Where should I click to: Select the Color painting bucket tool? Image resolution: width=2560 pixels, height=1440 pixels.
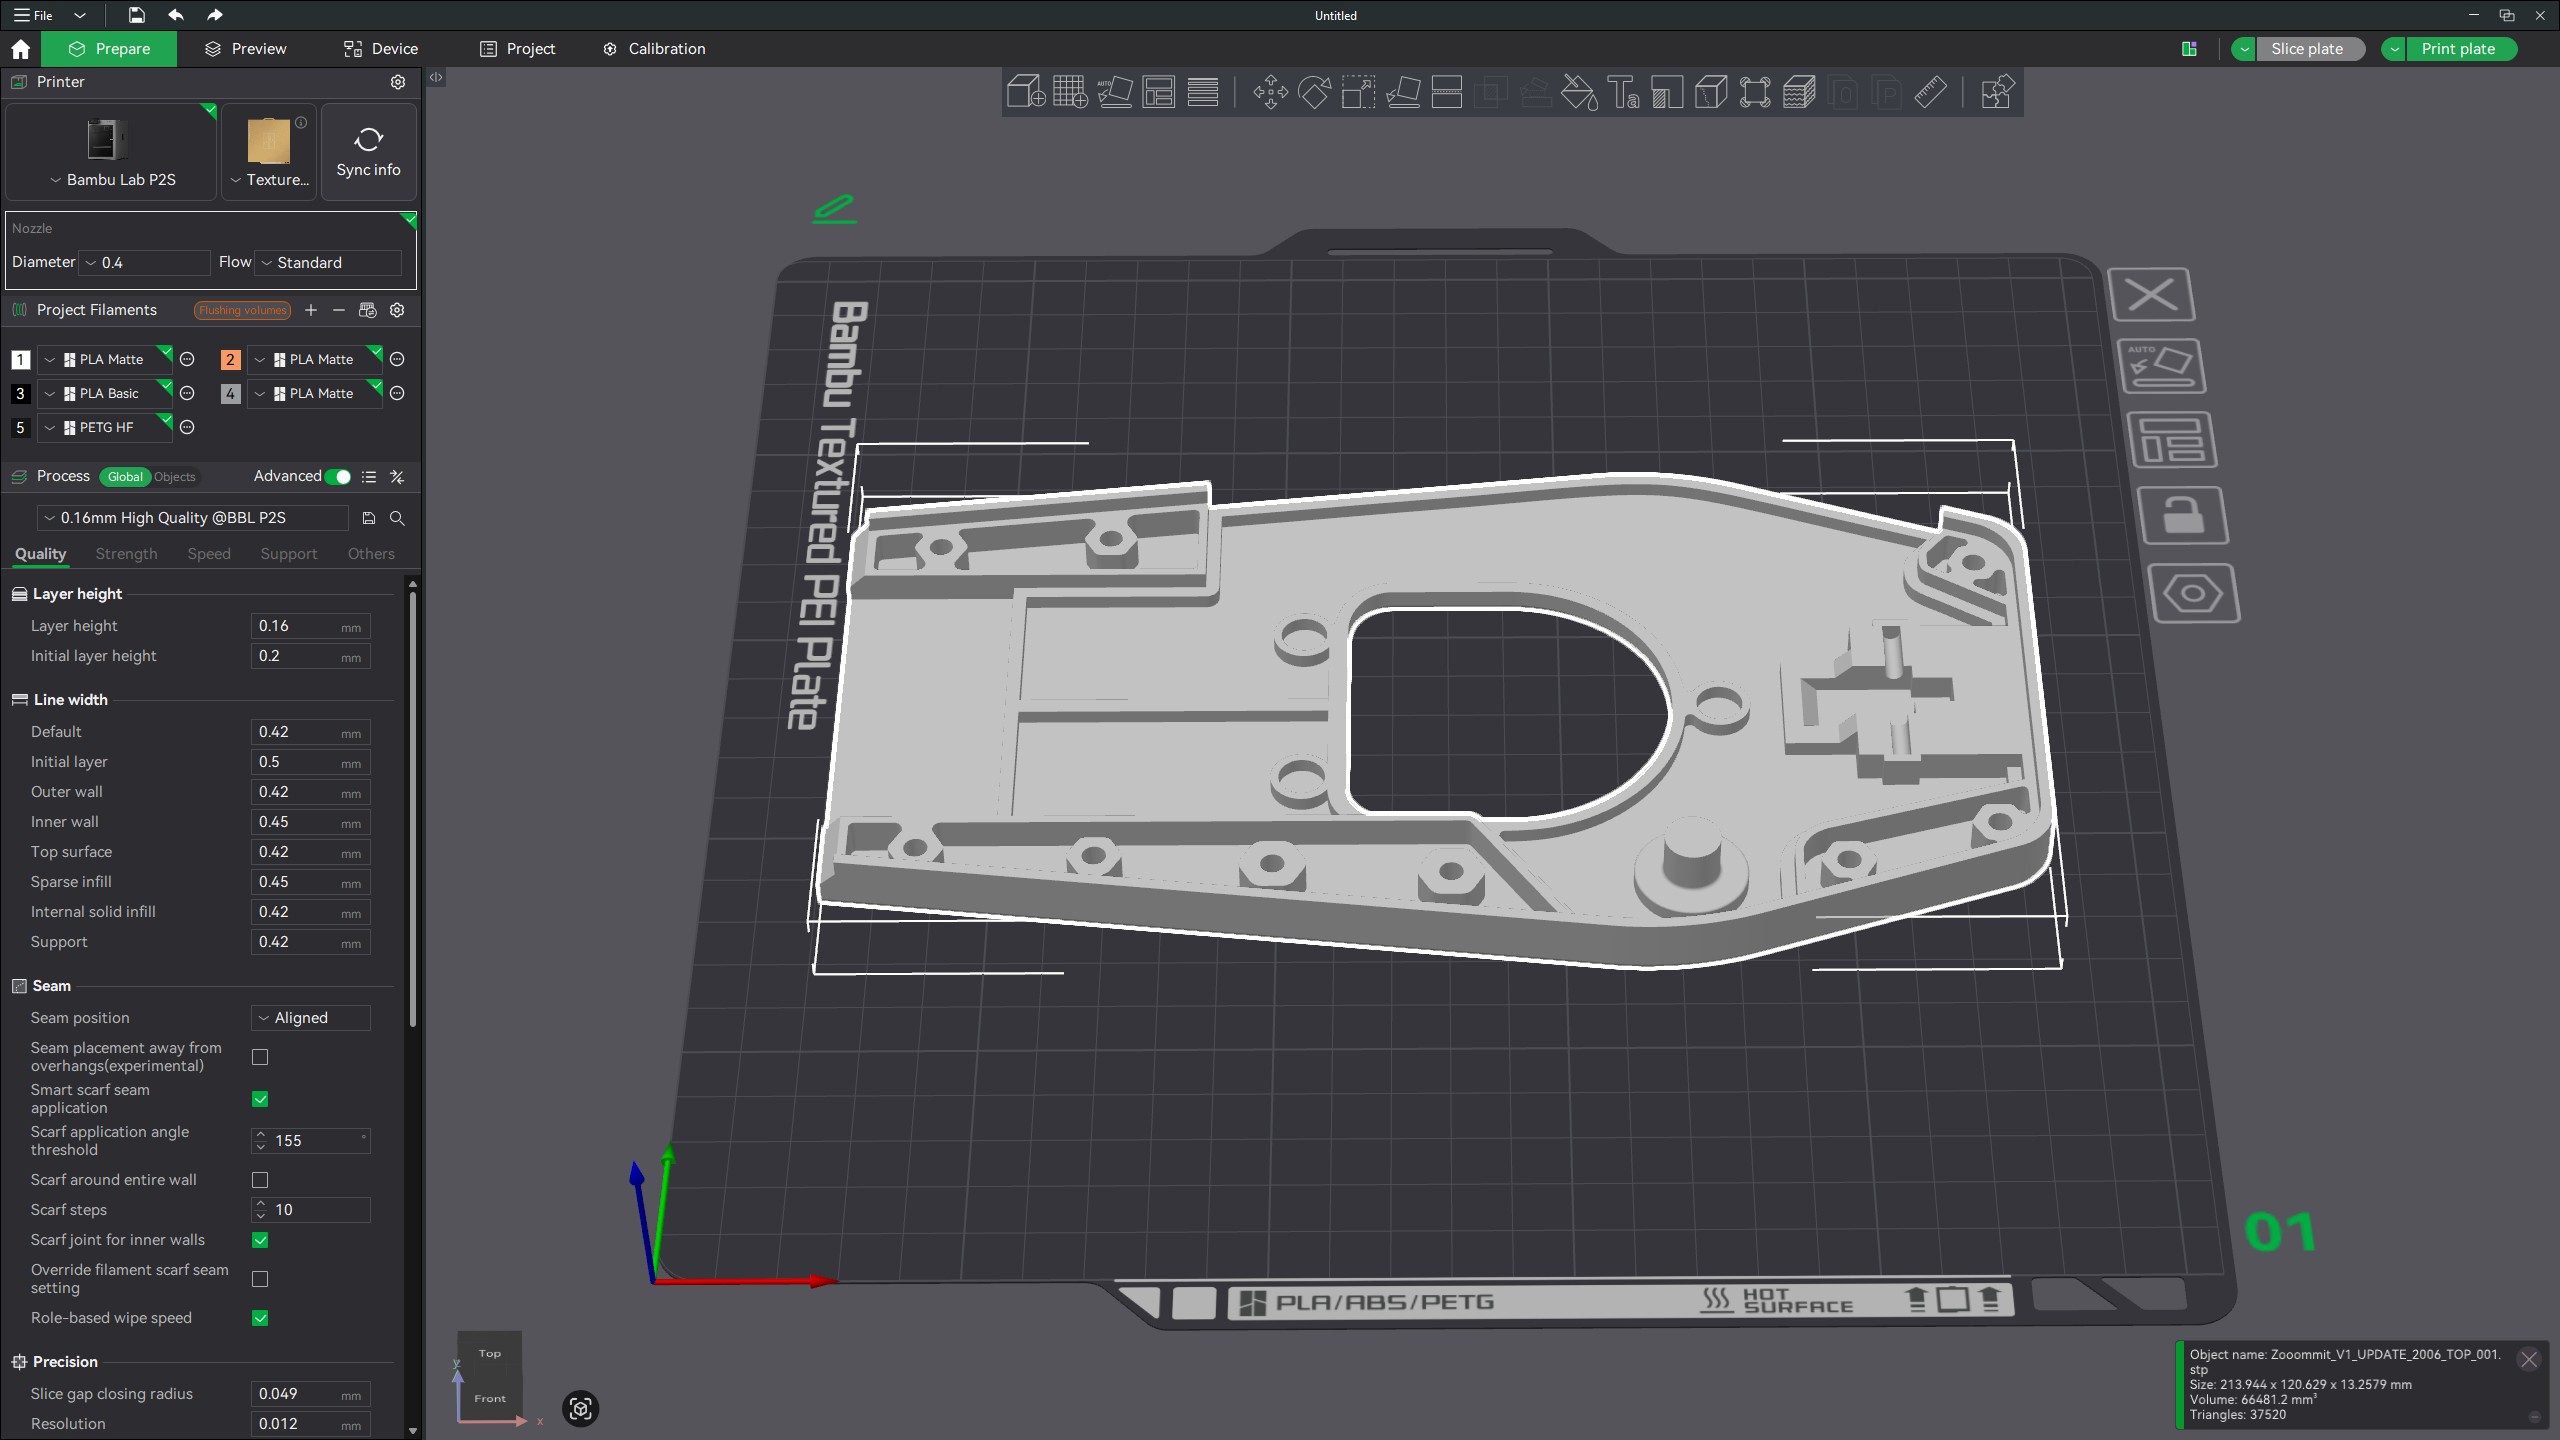1579,92
